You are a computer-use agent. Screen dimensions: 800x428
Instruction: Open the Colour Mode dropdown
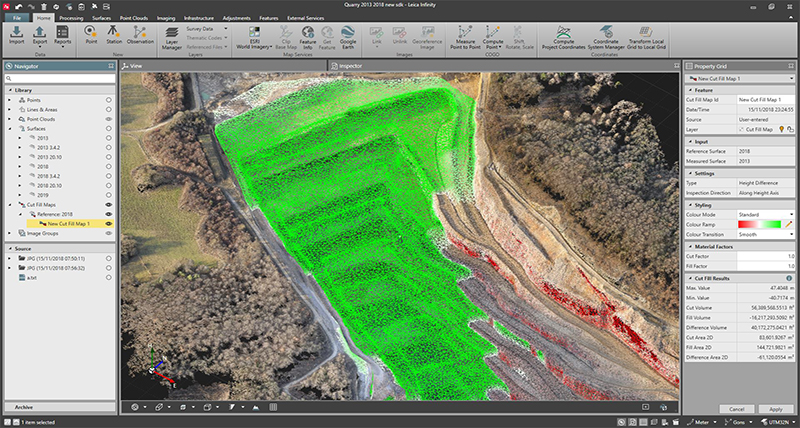click(x=790, y=214)
